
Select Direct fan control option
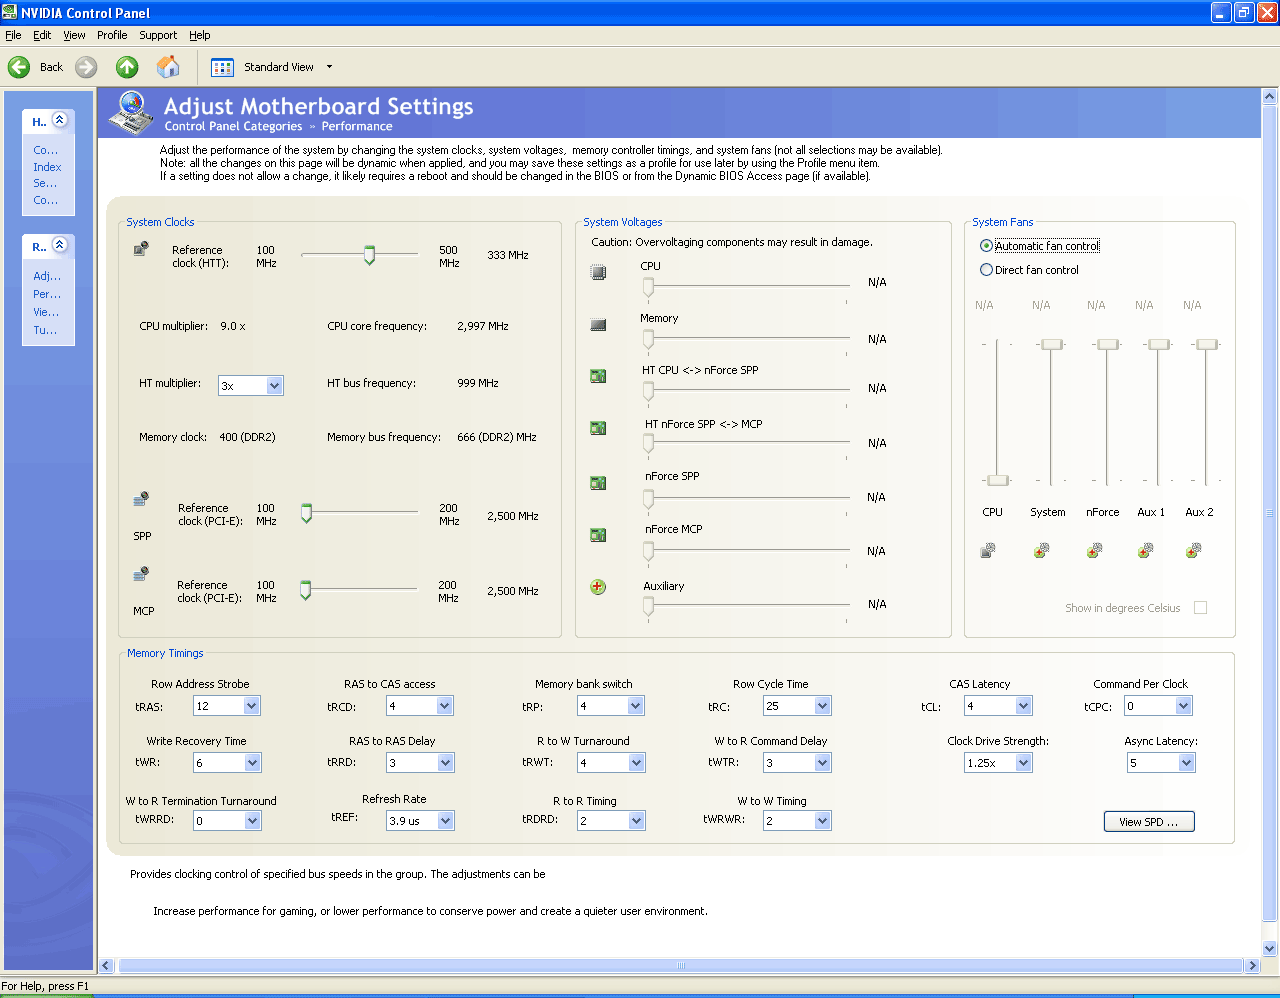(x=987, y=270)
